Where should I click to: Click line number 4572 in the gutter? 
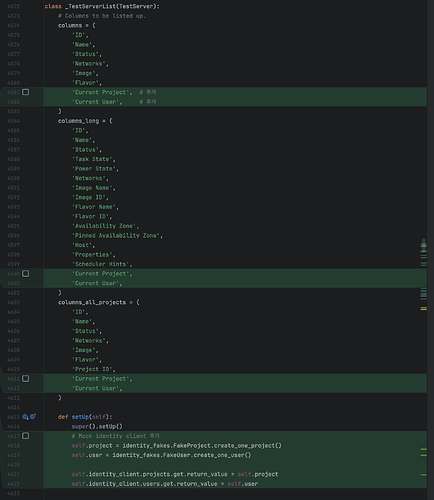pyautogui.click(x=13, y=6)
